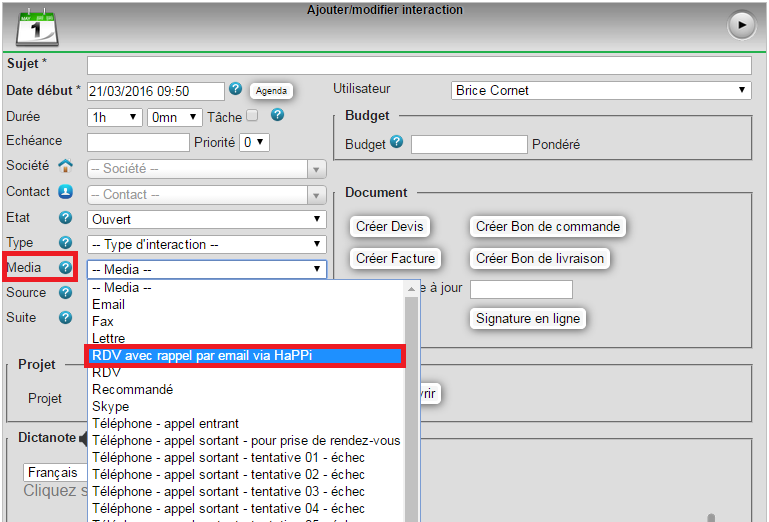The image size is (769, 522).
Task: Open the Contact combo box
Action: click(206, 195)
